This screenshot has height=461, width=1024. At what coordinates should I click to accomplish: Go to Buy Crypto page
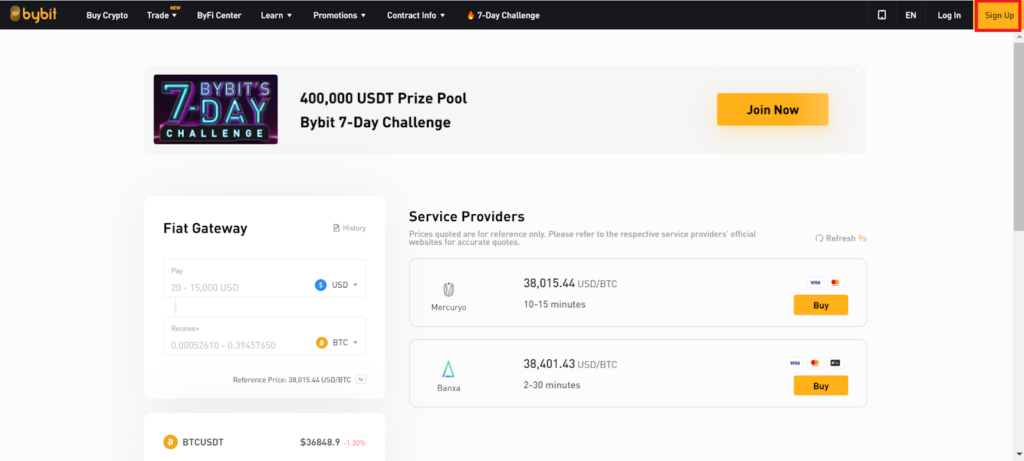click(x=107, y=16)
